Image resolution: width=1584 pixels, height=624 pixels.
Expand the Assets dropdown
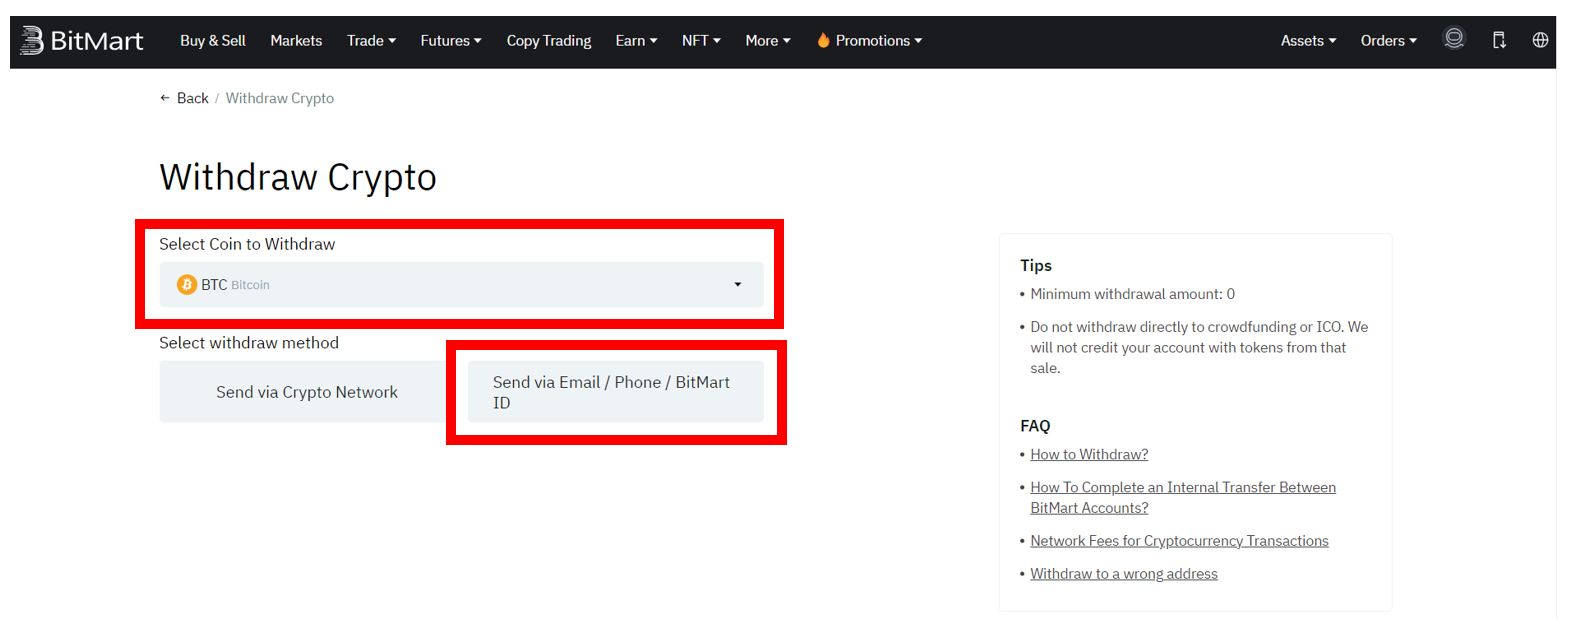click(x=1308, y=41)
